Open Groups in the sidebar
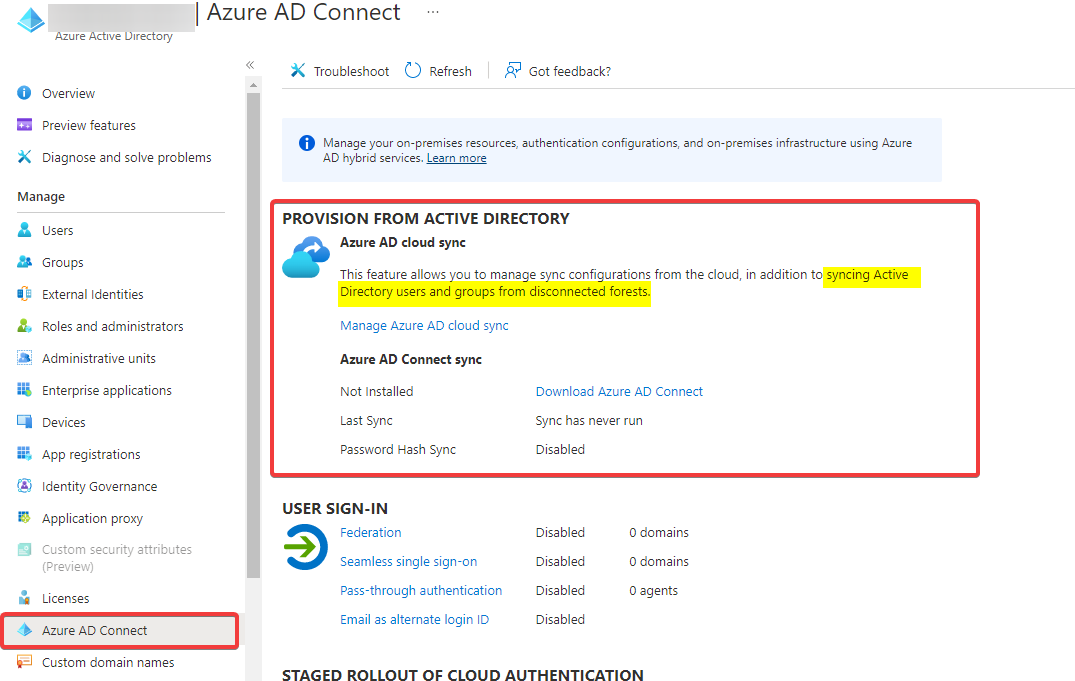The height and width of the screenshot is (681, 1075). [x=62, y=263]
